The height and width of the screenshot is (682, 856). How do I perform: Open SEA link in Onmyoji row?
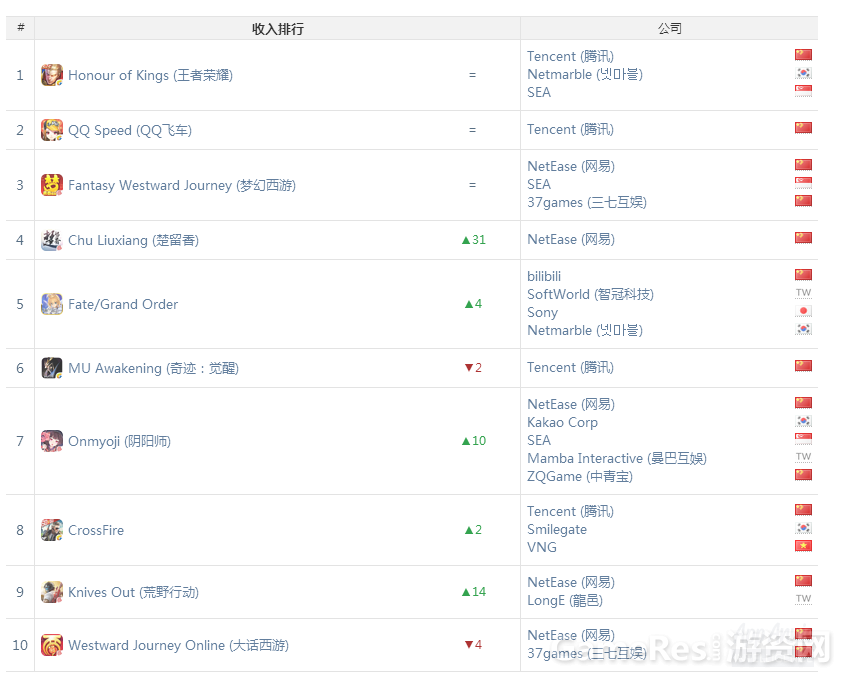(x=539, y=441)
